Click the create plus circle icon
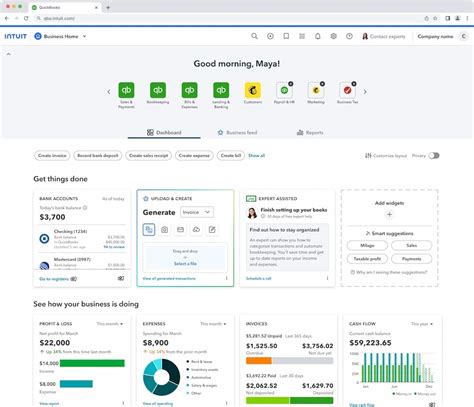Viewport: 474px width, 407px height. tap(270, 36)
